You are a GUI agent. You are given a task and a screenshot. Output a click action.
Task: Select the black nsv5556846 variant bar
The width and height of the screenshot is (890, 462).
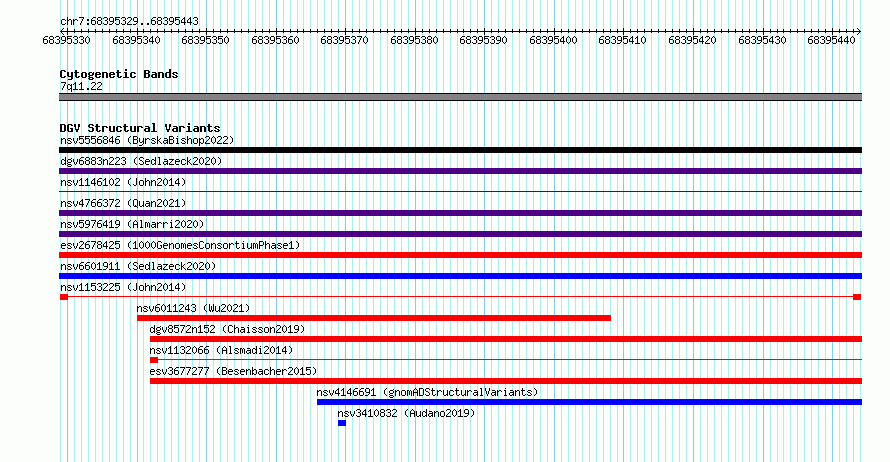coord(460,150)
